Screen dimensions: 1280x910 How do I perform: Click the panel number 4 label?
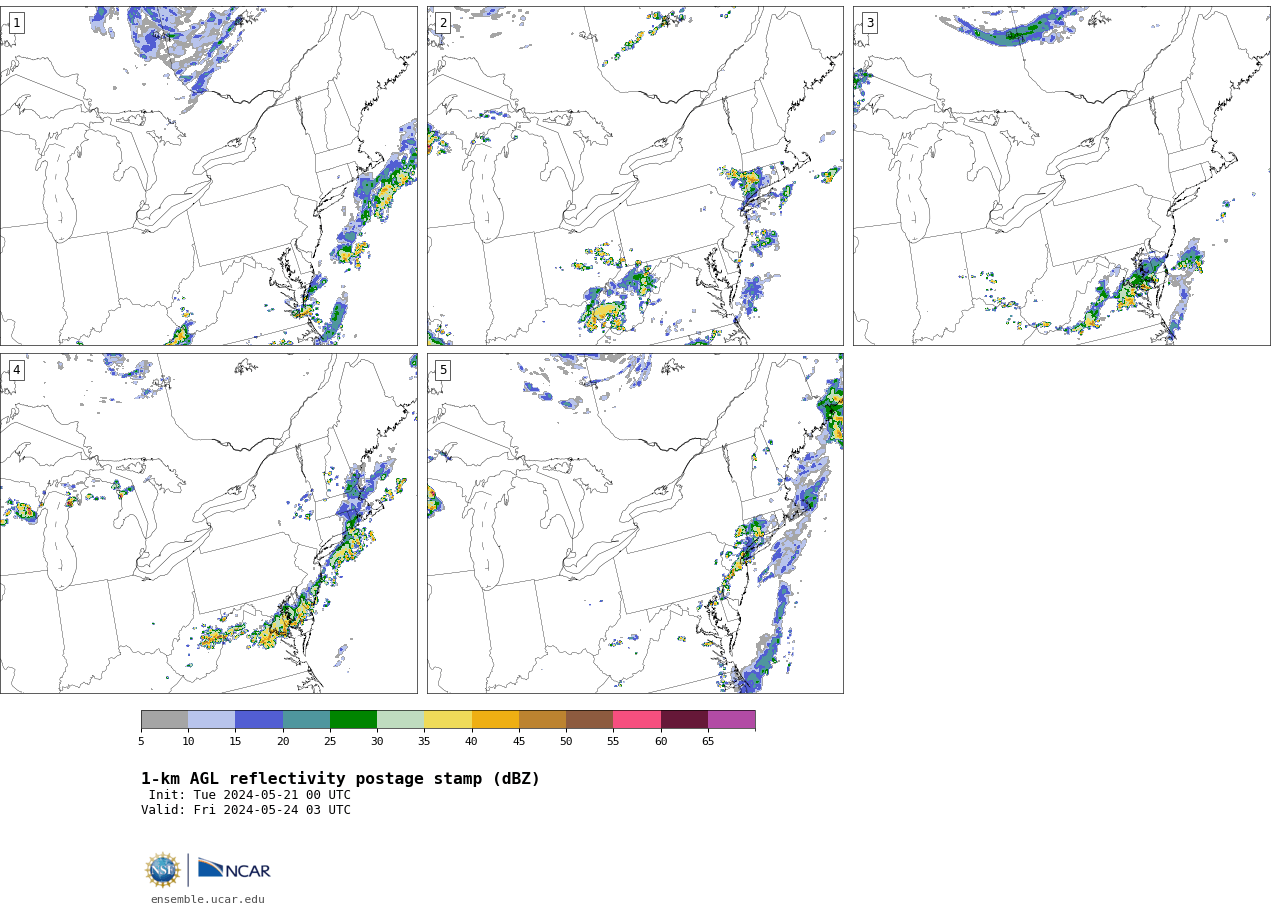point(16,370)
